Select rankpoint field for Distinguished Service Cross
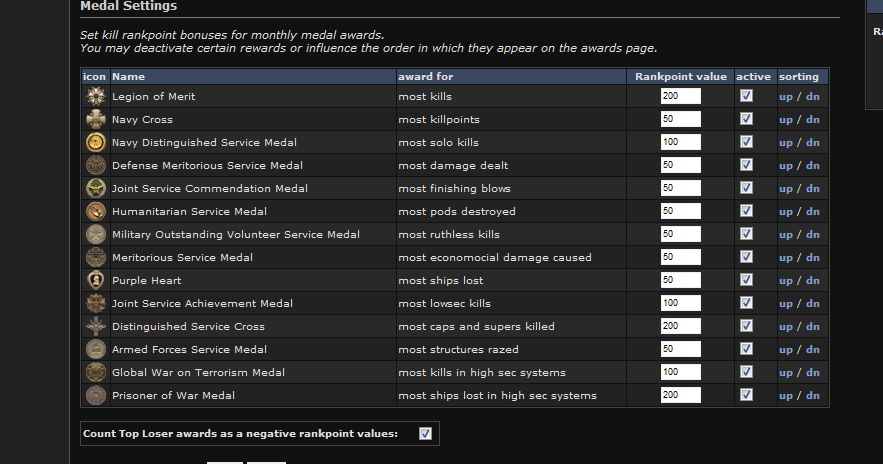 point(680,326)
